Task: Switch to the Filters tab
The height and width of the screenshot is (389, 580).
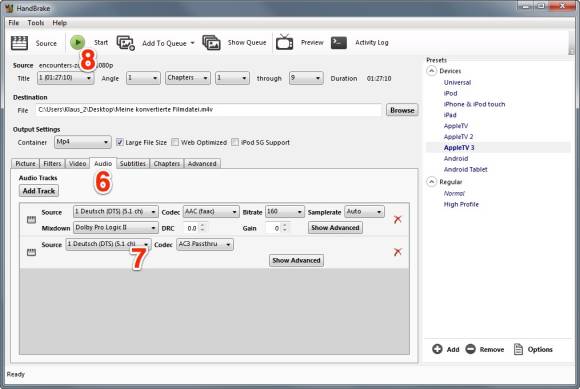Action: point(52,163)
